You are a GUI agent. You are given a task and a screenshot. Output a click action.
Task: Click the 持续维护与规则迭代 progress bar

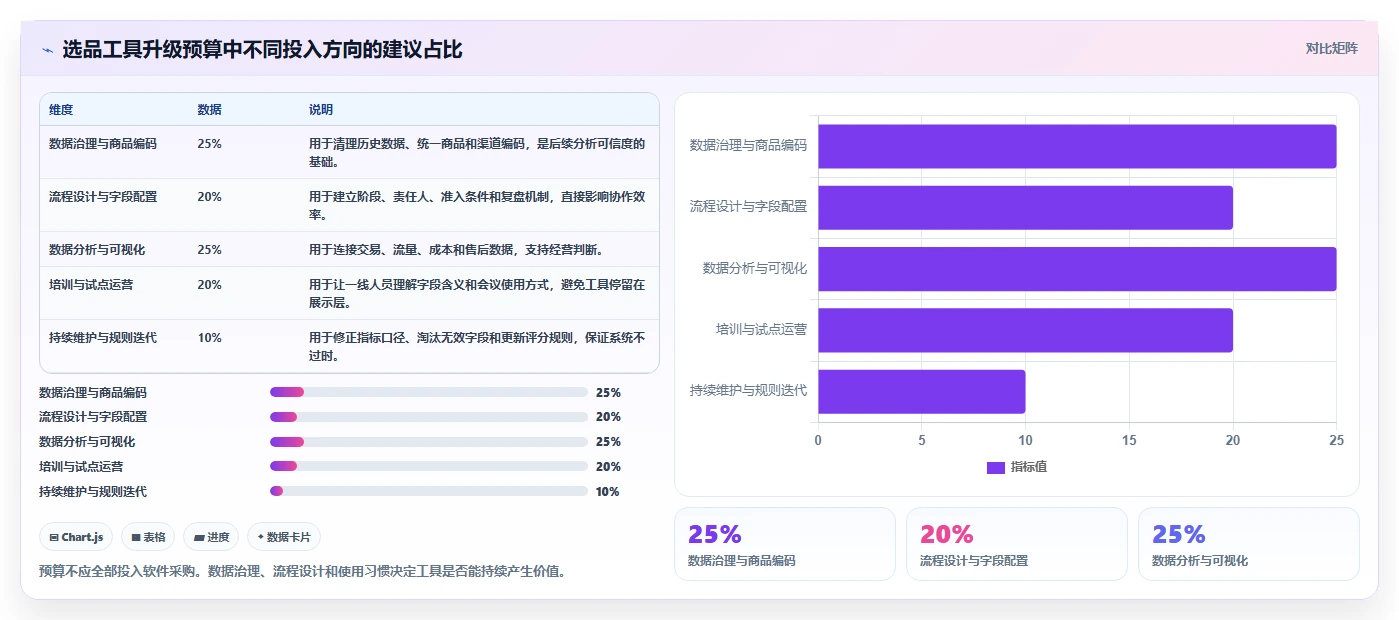[x=429, y=491]
